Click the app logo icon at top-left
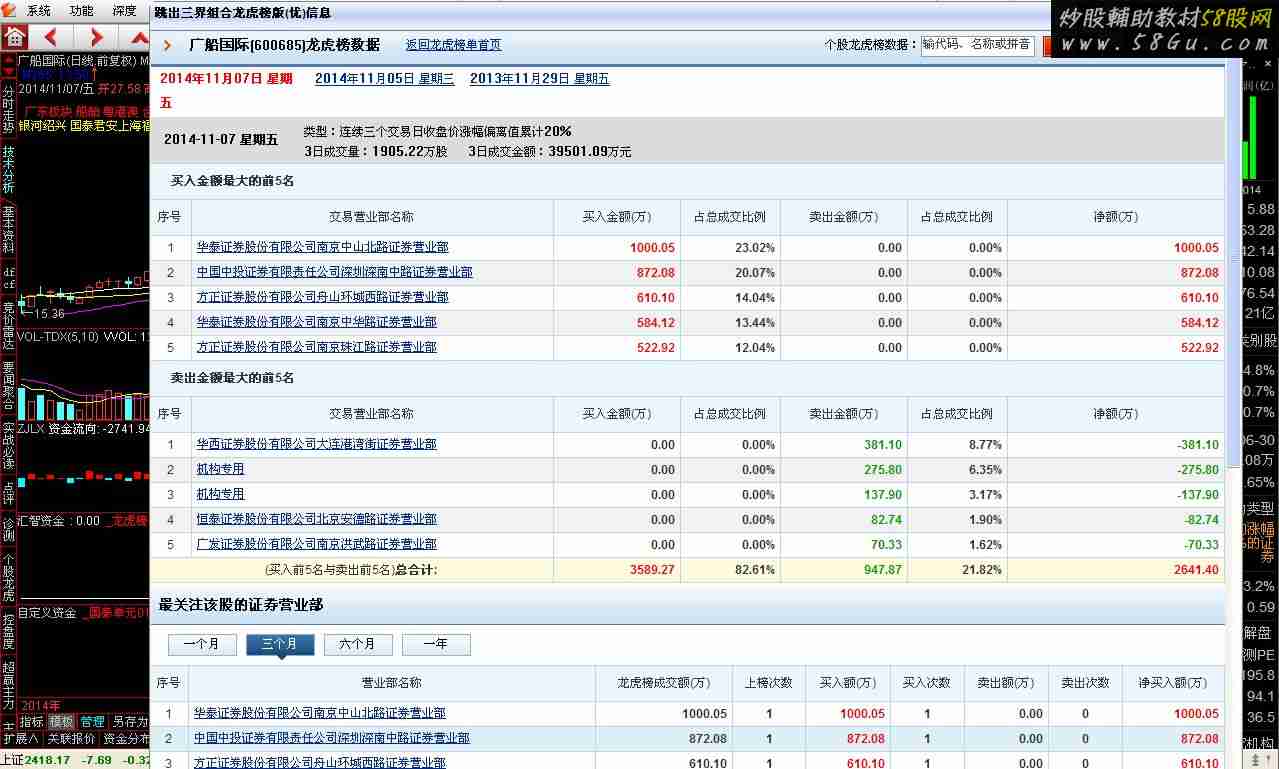 click(10, 11)
